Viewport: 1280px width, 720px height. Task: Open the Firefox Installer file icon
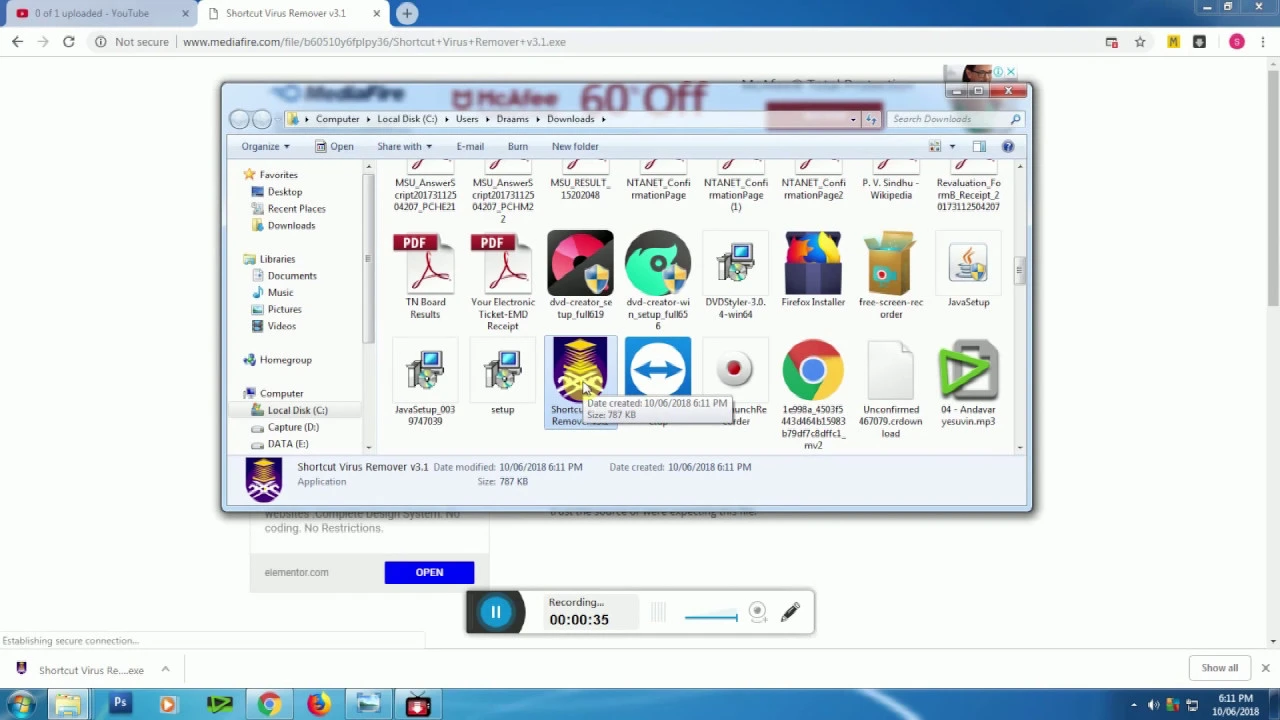coord(813,262)
